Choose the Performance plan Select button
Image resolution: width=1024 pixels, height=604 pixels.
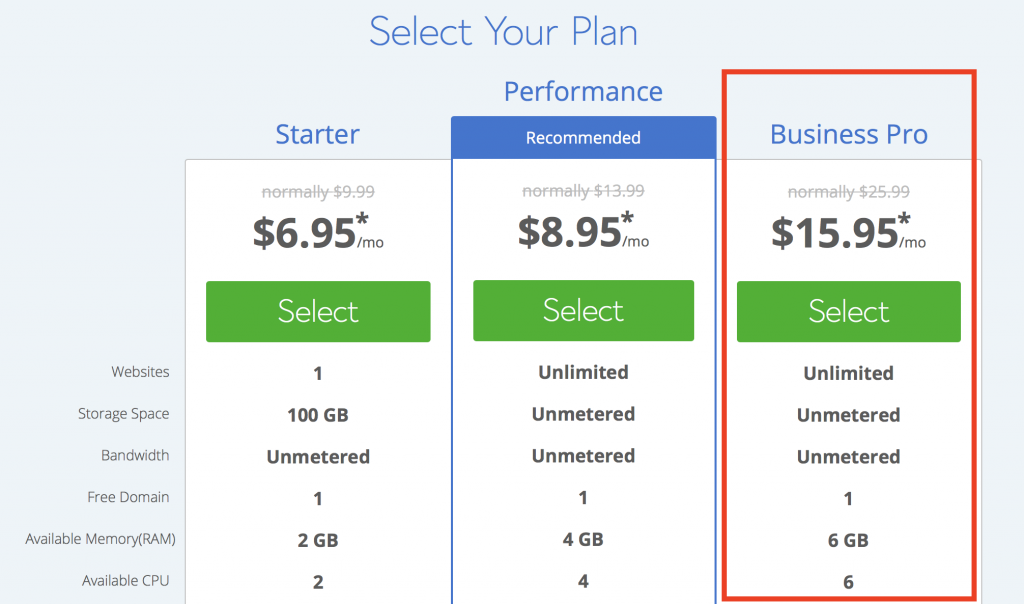(583, 310)
